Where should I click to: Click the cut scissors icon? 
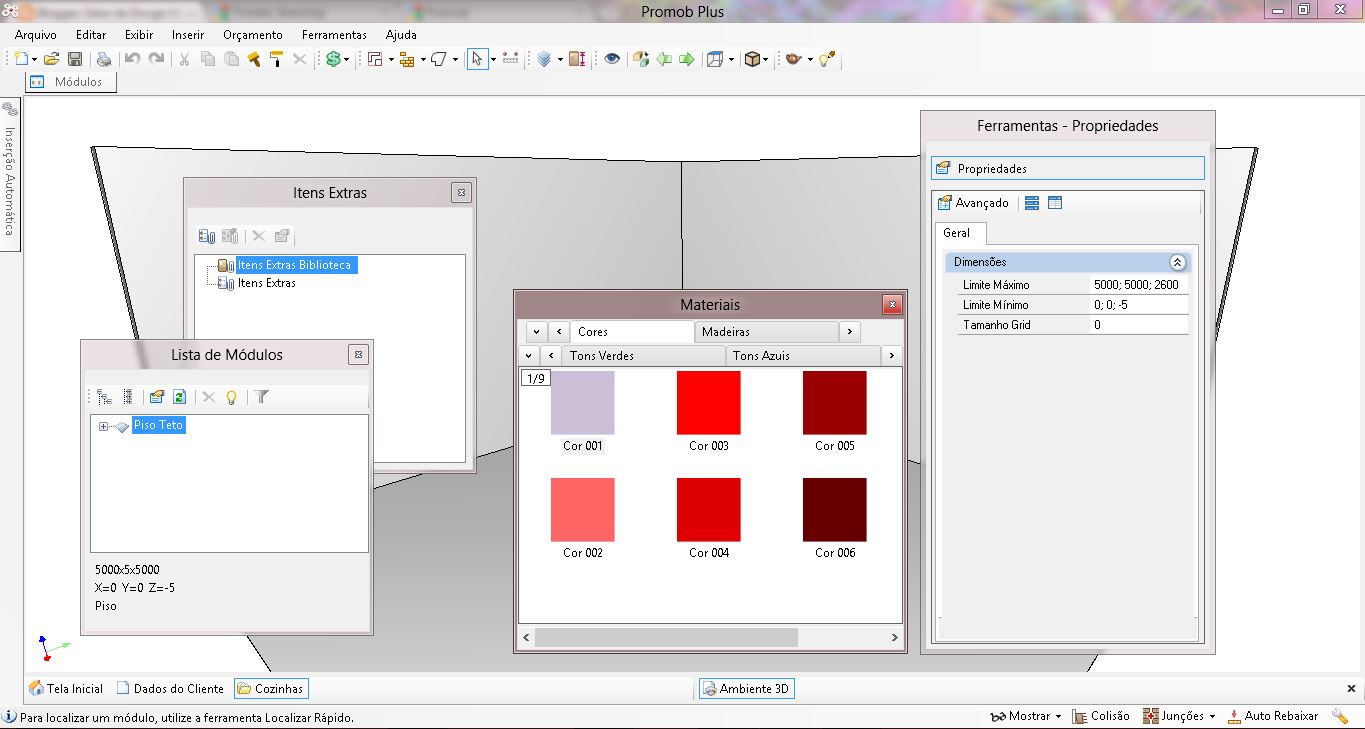(x=184, y=60)
